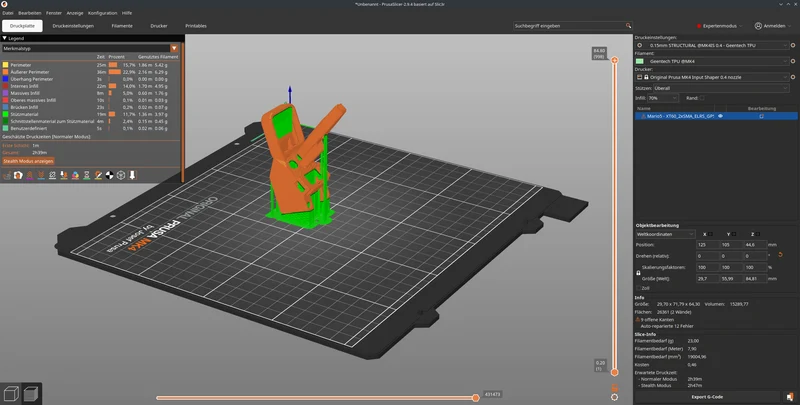Screen dimensions: 800x405
Task: Switch to layered preview view icon
Action: pos(31,394)
